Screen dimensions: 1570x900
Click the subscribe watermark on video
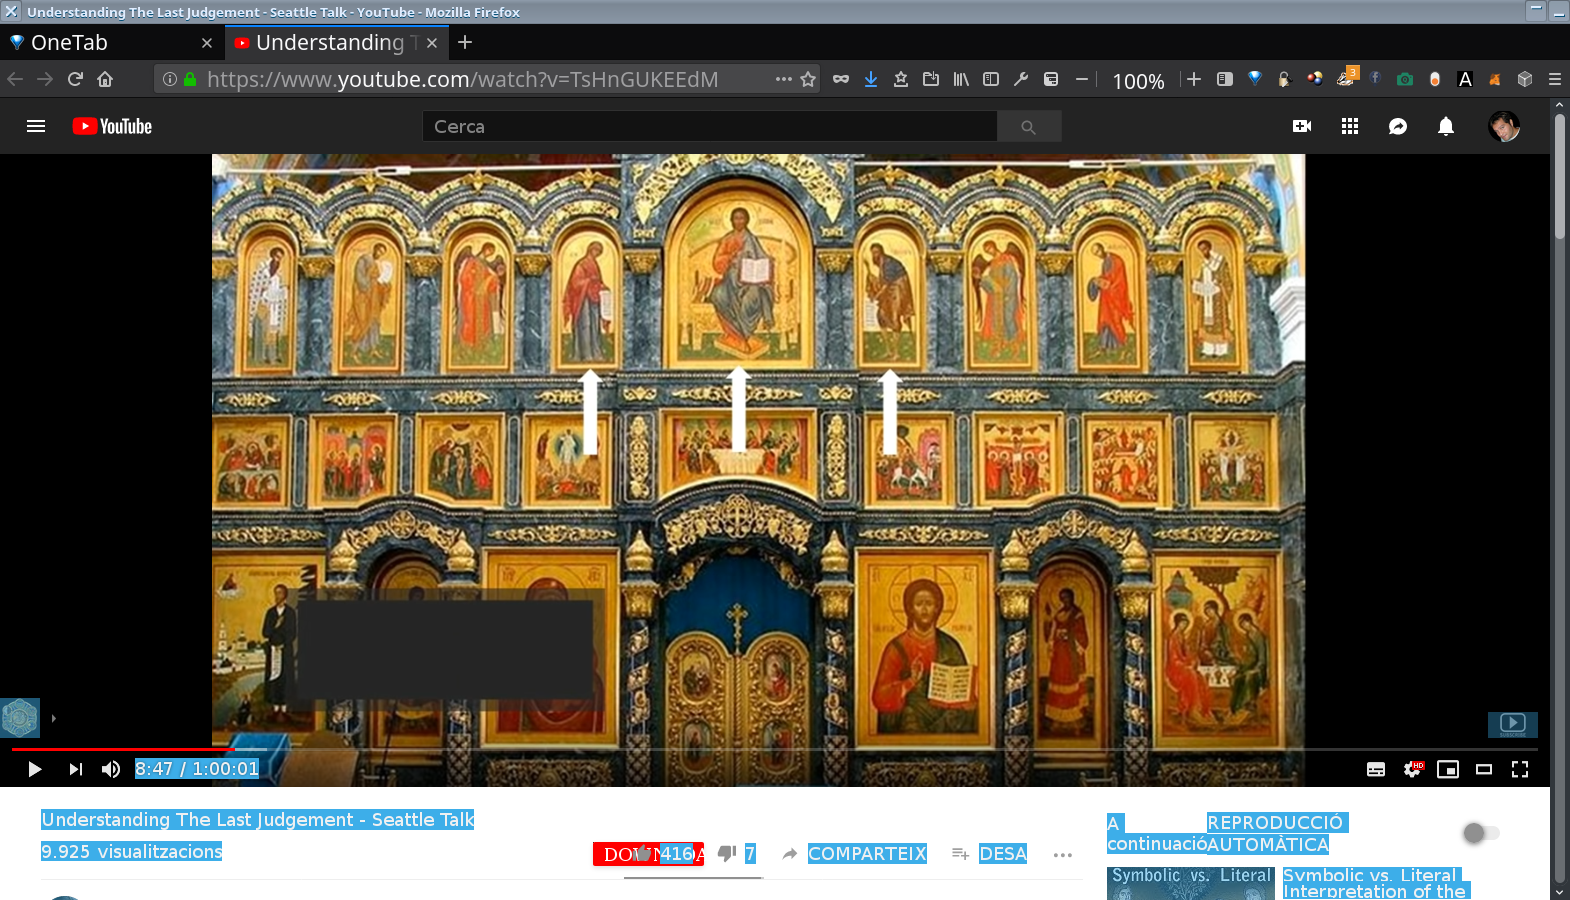pos(1513,724)
